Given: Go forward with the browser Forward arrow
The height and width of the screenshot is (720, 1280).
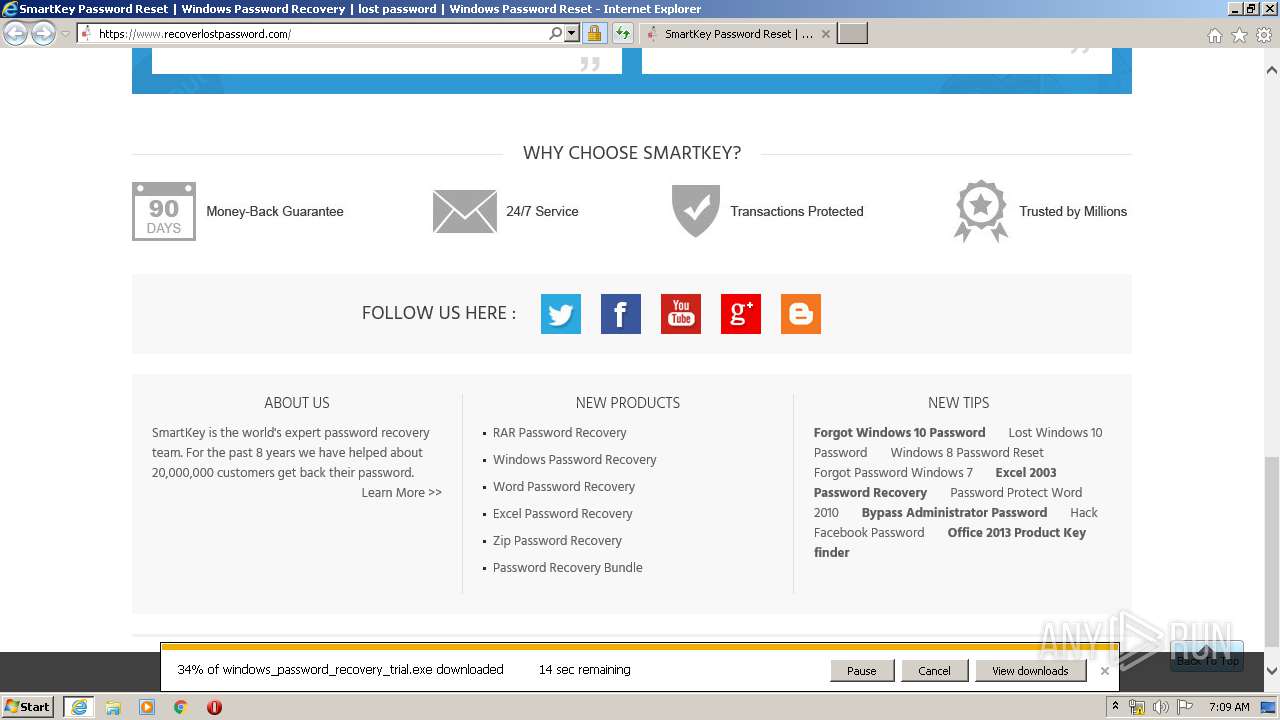Looking at the screenshot, I should [x=43, y=34].
